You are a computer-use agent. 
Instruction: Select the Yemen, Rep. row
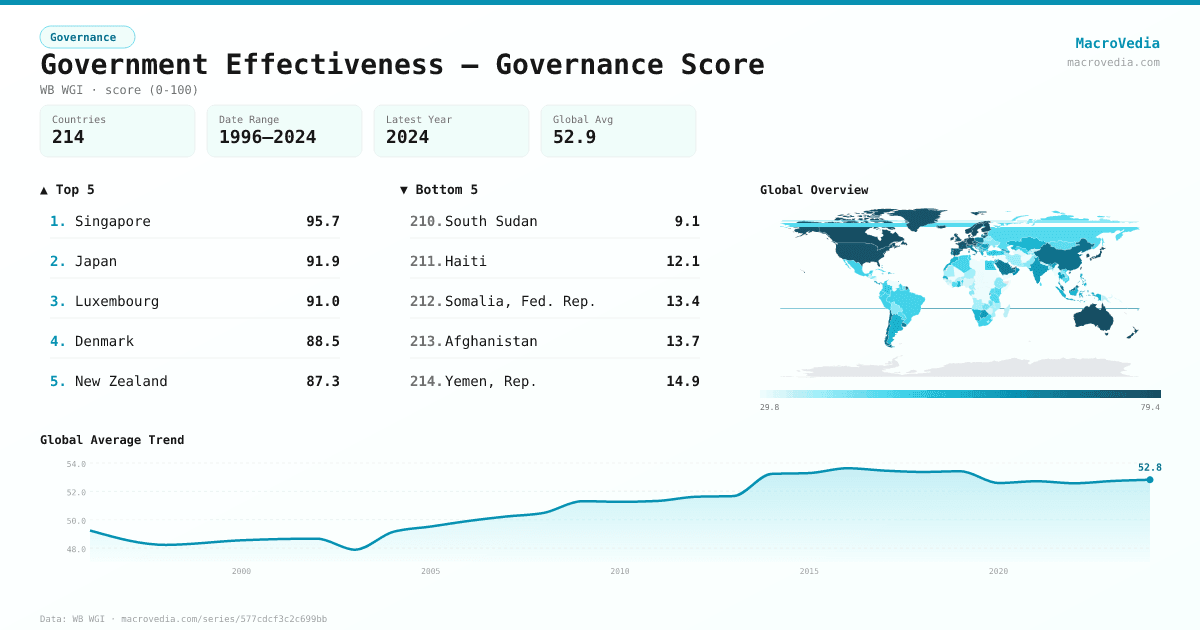[x=555, y=381]
